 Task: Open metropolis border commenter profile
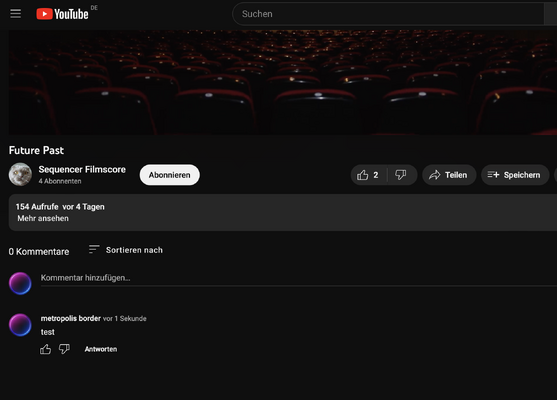coord(71,318)
